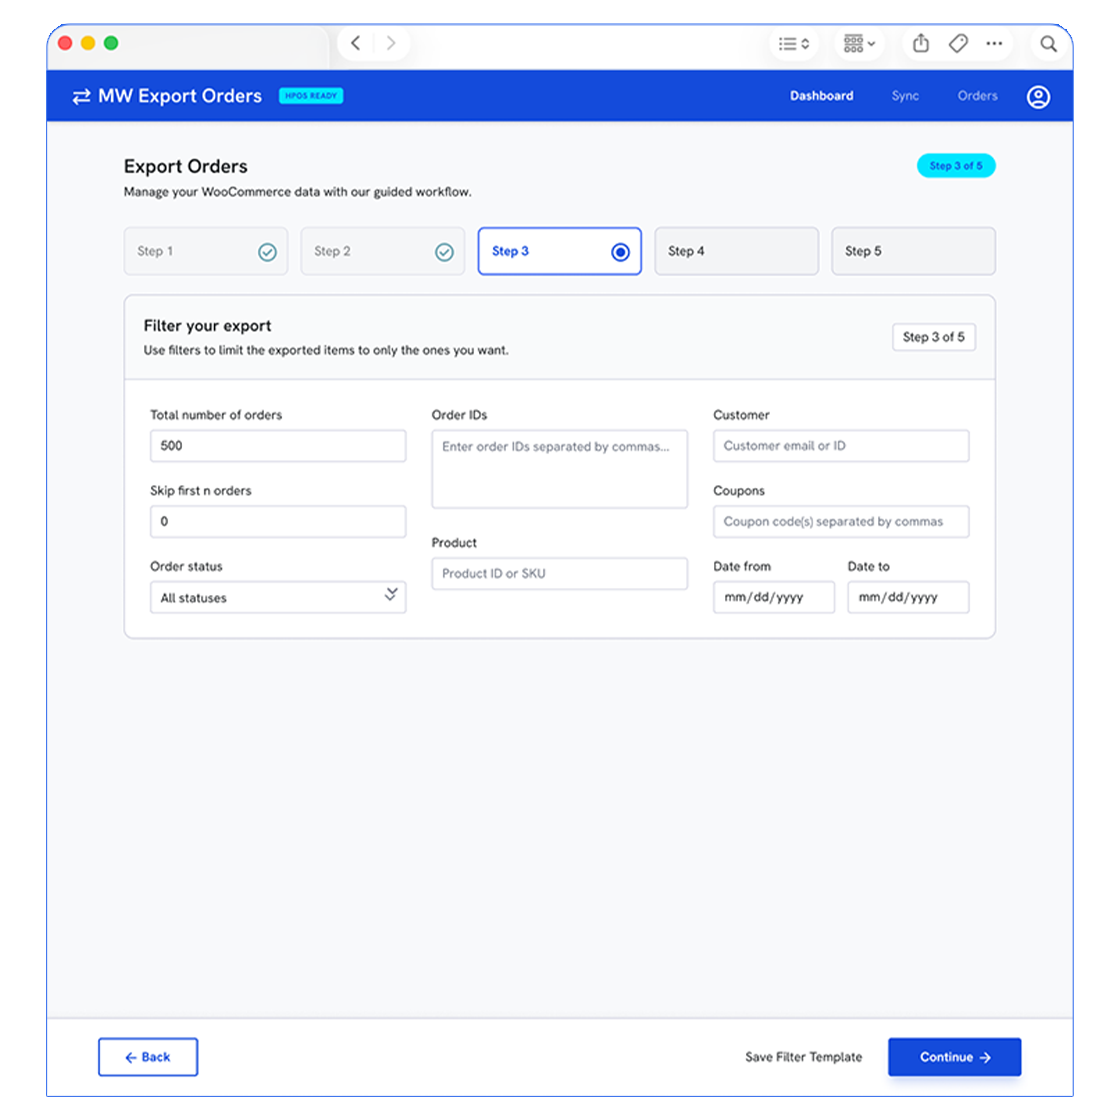Focus the Order IDs text area
Screen dimensions: 1120x1120
(559, 469)
